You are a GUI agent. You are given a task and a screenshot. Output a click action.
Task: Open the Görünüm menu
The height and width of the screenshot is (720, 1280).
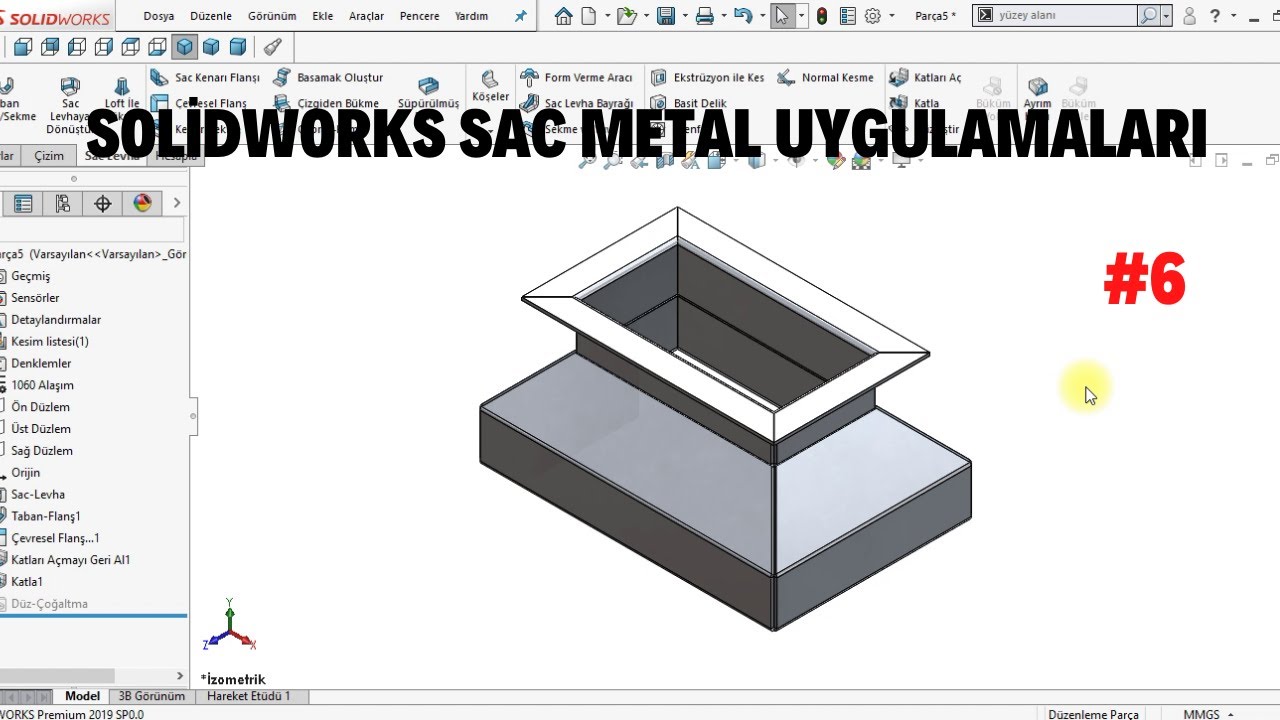pos(272,16)
